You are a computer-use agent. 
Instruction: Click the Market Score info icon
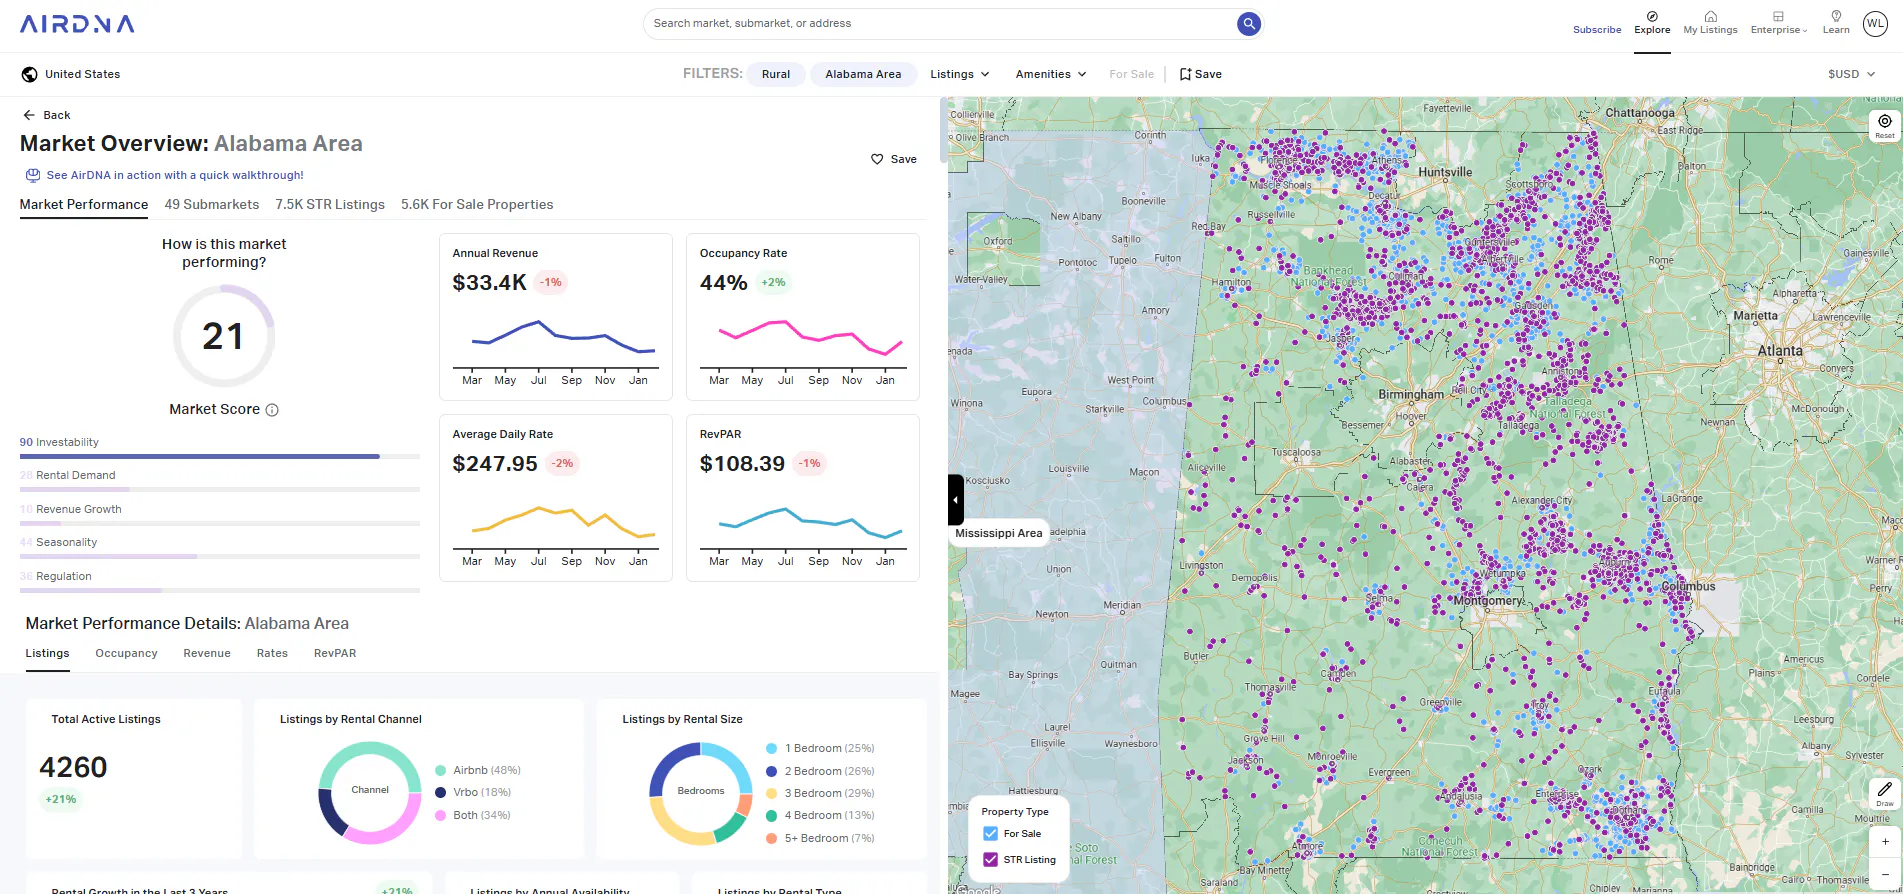click(x=272, y=410)
